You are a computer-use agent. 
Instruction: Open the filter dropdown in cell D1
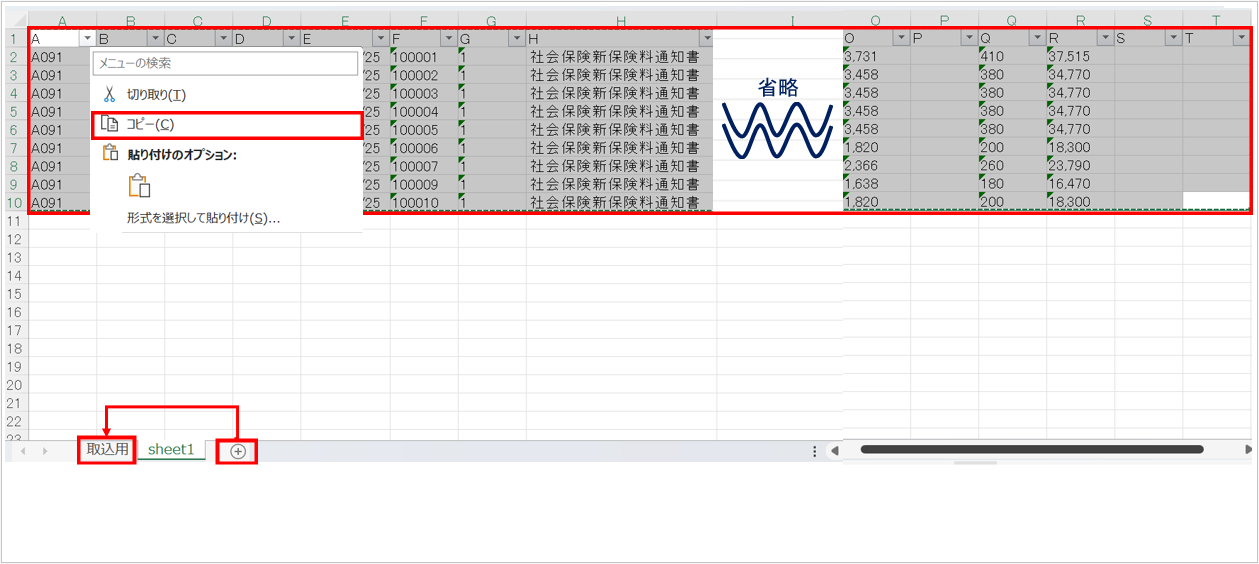(x=290, y=38)
